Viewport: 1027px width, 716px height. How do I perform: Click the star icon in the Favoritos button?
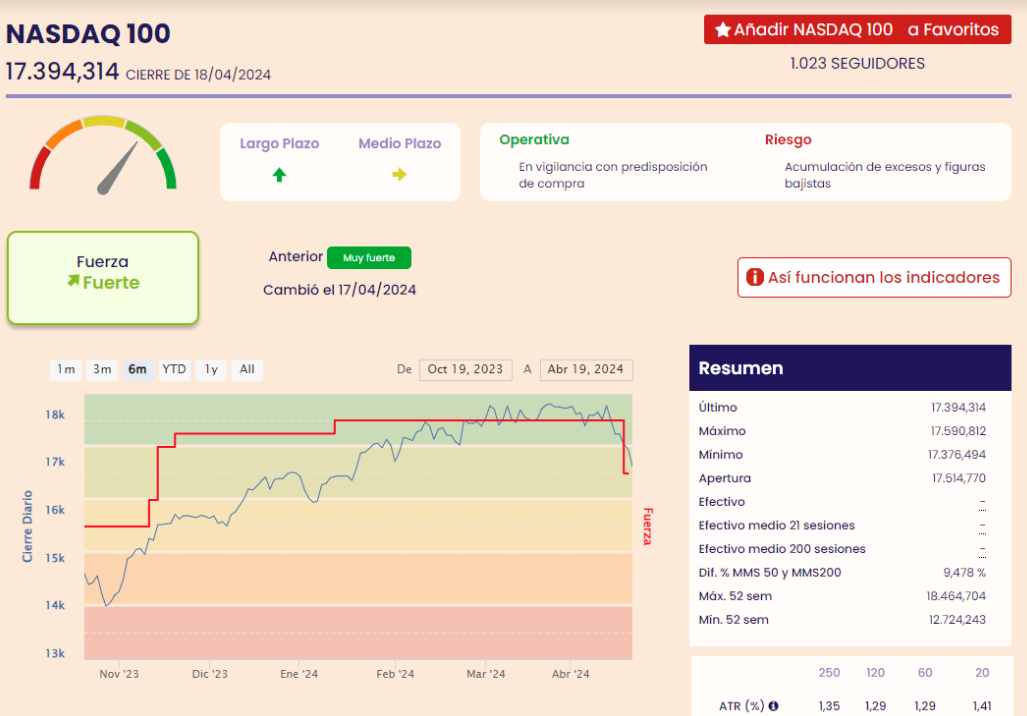722,29
